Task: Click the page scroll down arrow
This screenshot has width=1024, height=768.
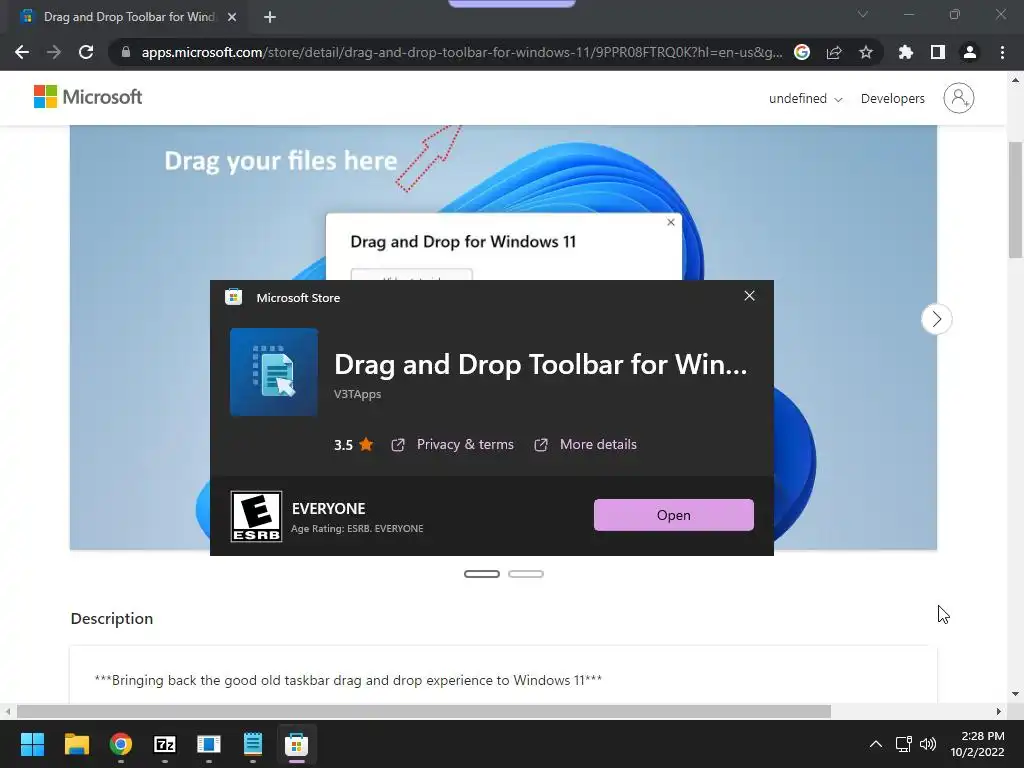Action: coord(1015,694)
